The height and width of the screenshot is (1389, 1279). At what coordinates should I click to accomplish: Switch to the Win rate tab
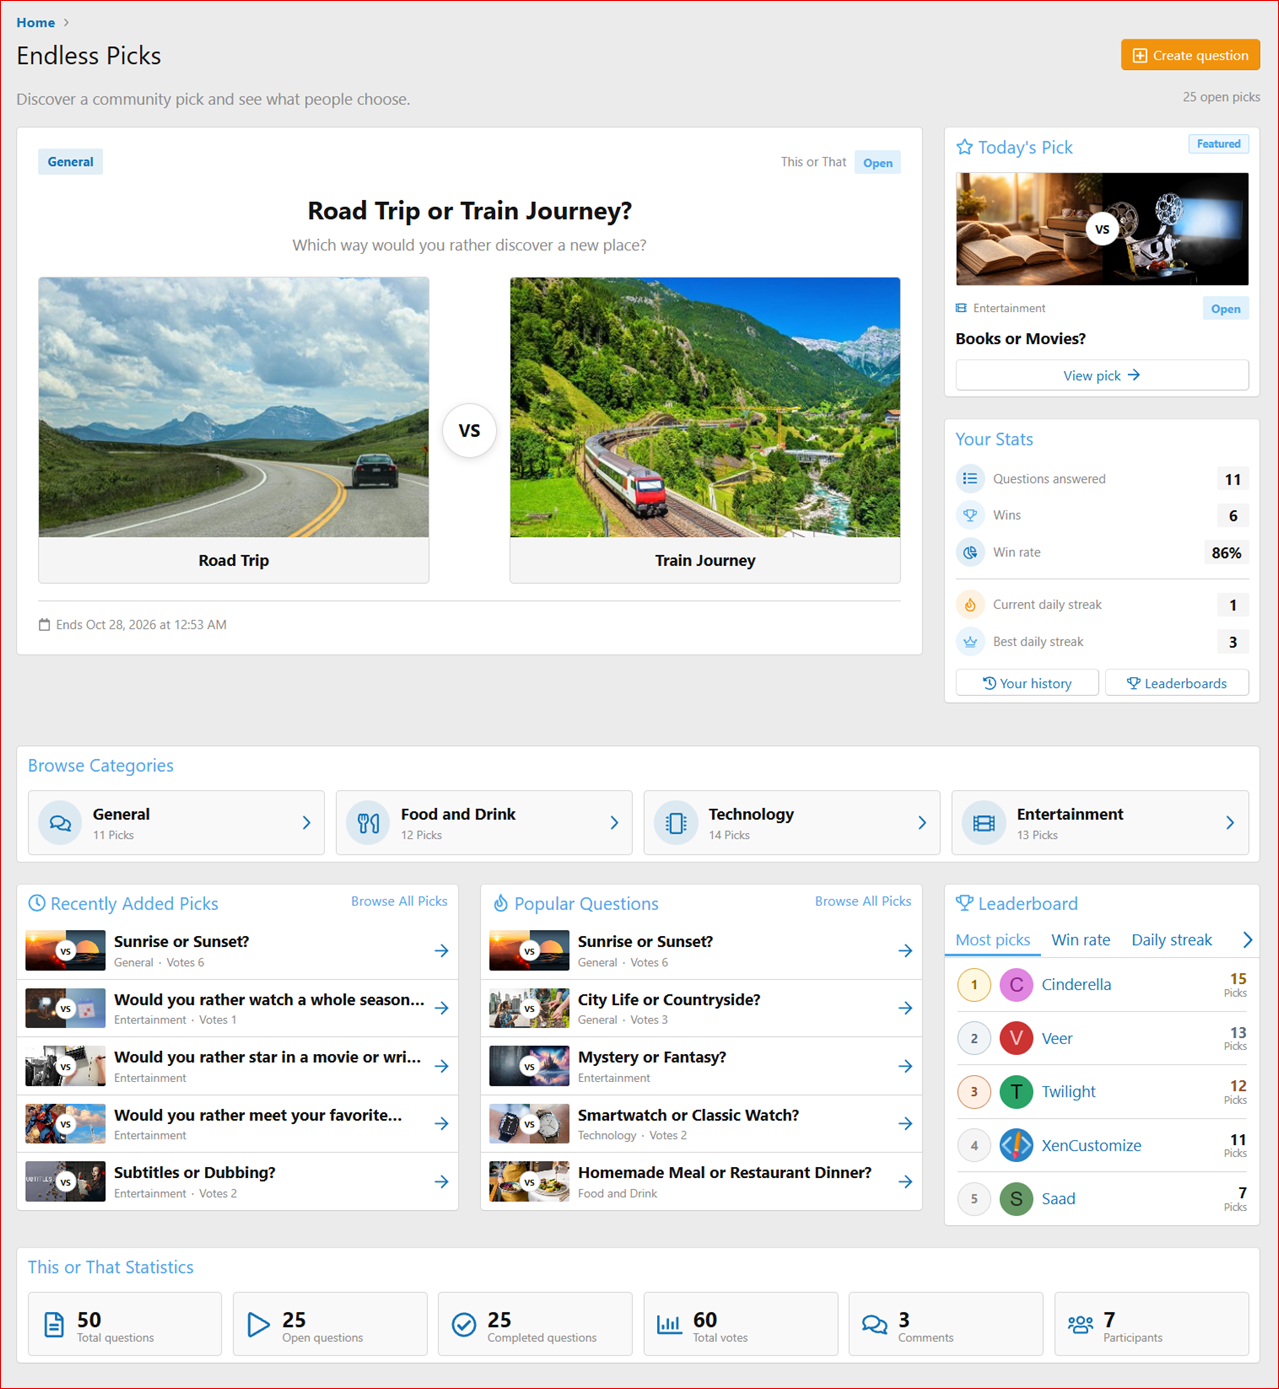coord(1081,940)
